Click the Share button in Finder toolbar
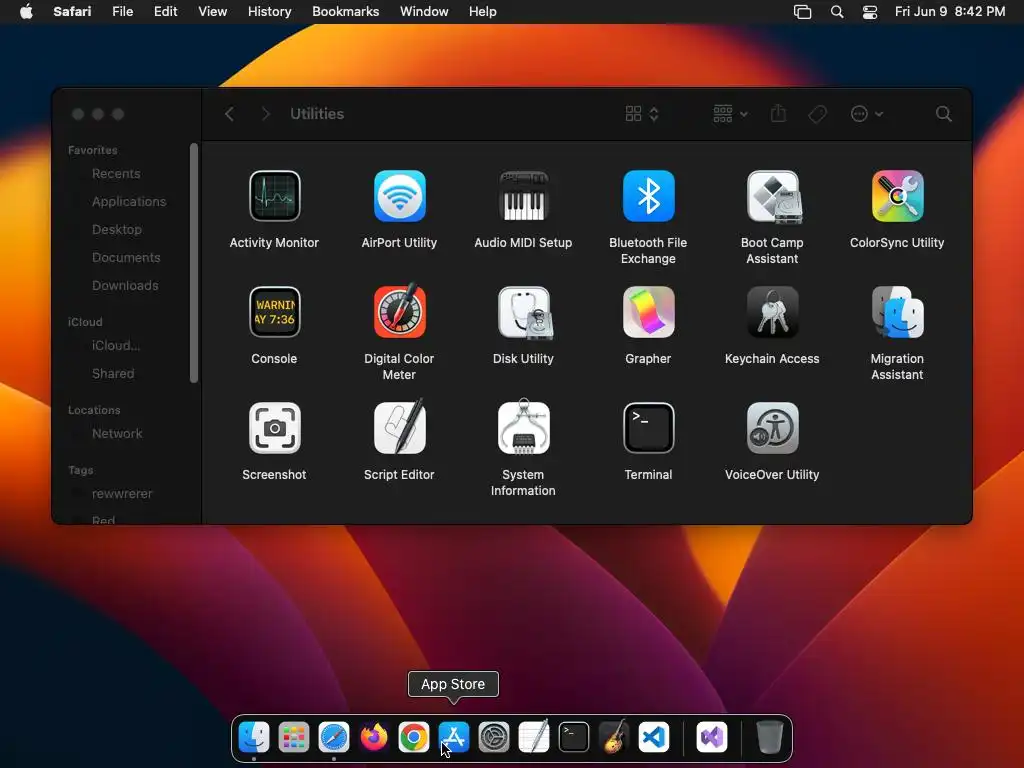The width and height of the screenshot is (1024, 768). click(778, 114)
